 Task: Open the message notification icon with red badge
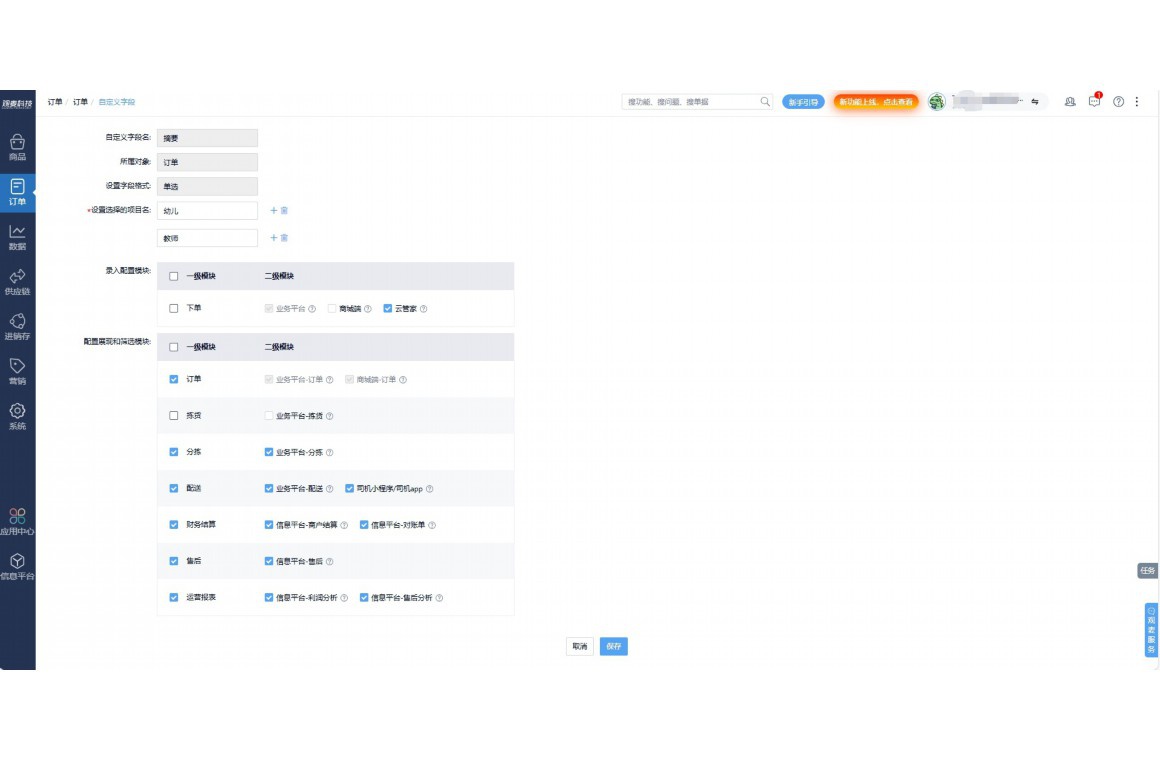tap(1095, 102)
